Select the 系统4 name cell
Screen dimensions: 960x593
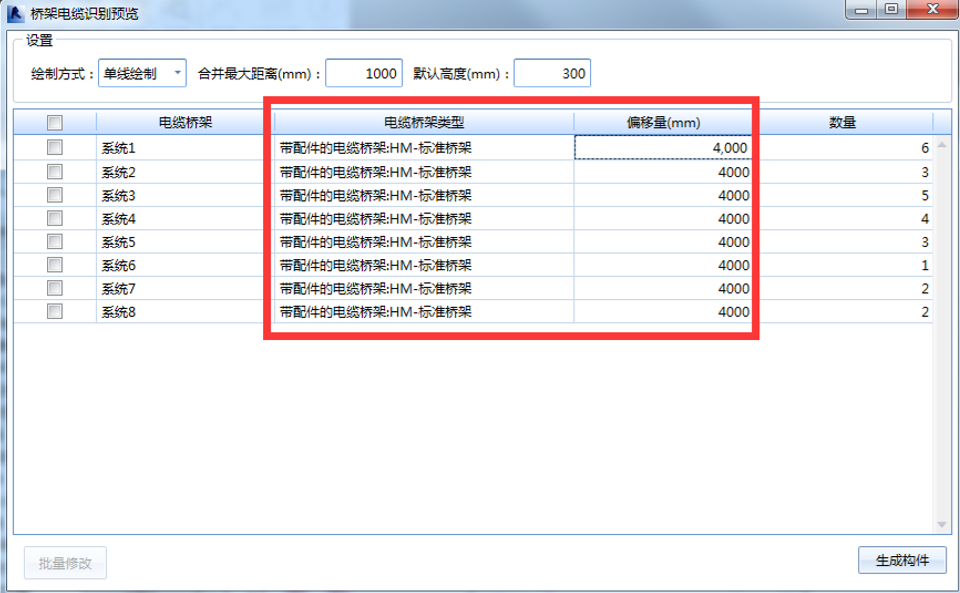coord(185,218)
